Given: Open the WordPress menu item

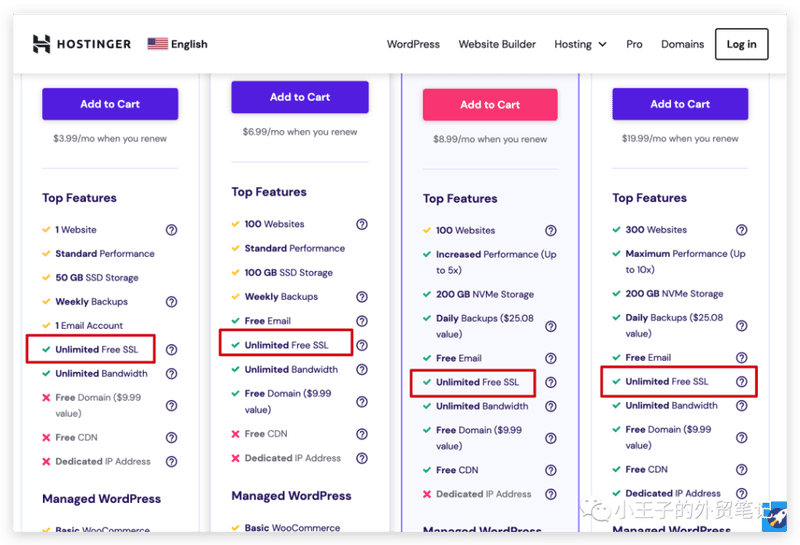Looking at the screenshot, I should pos(413,44).
